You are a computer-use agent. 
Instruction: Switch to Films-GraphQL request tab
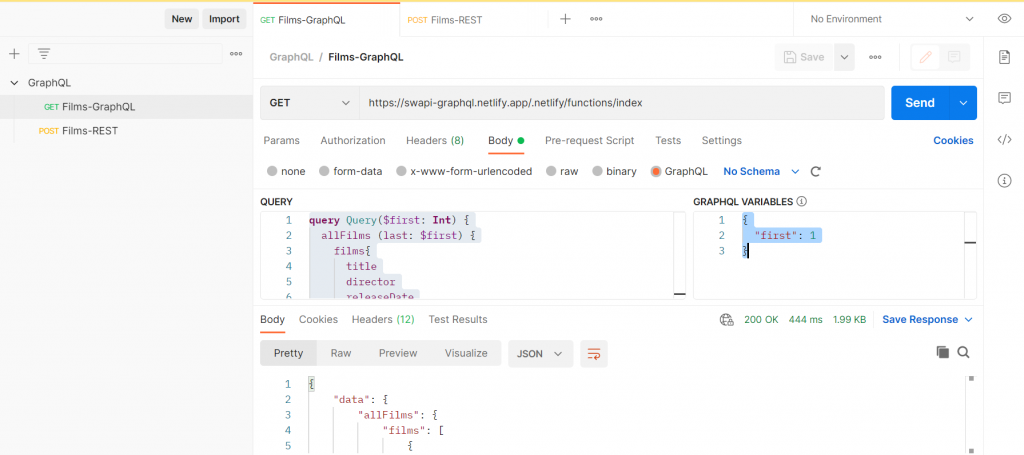click(303, 20)
